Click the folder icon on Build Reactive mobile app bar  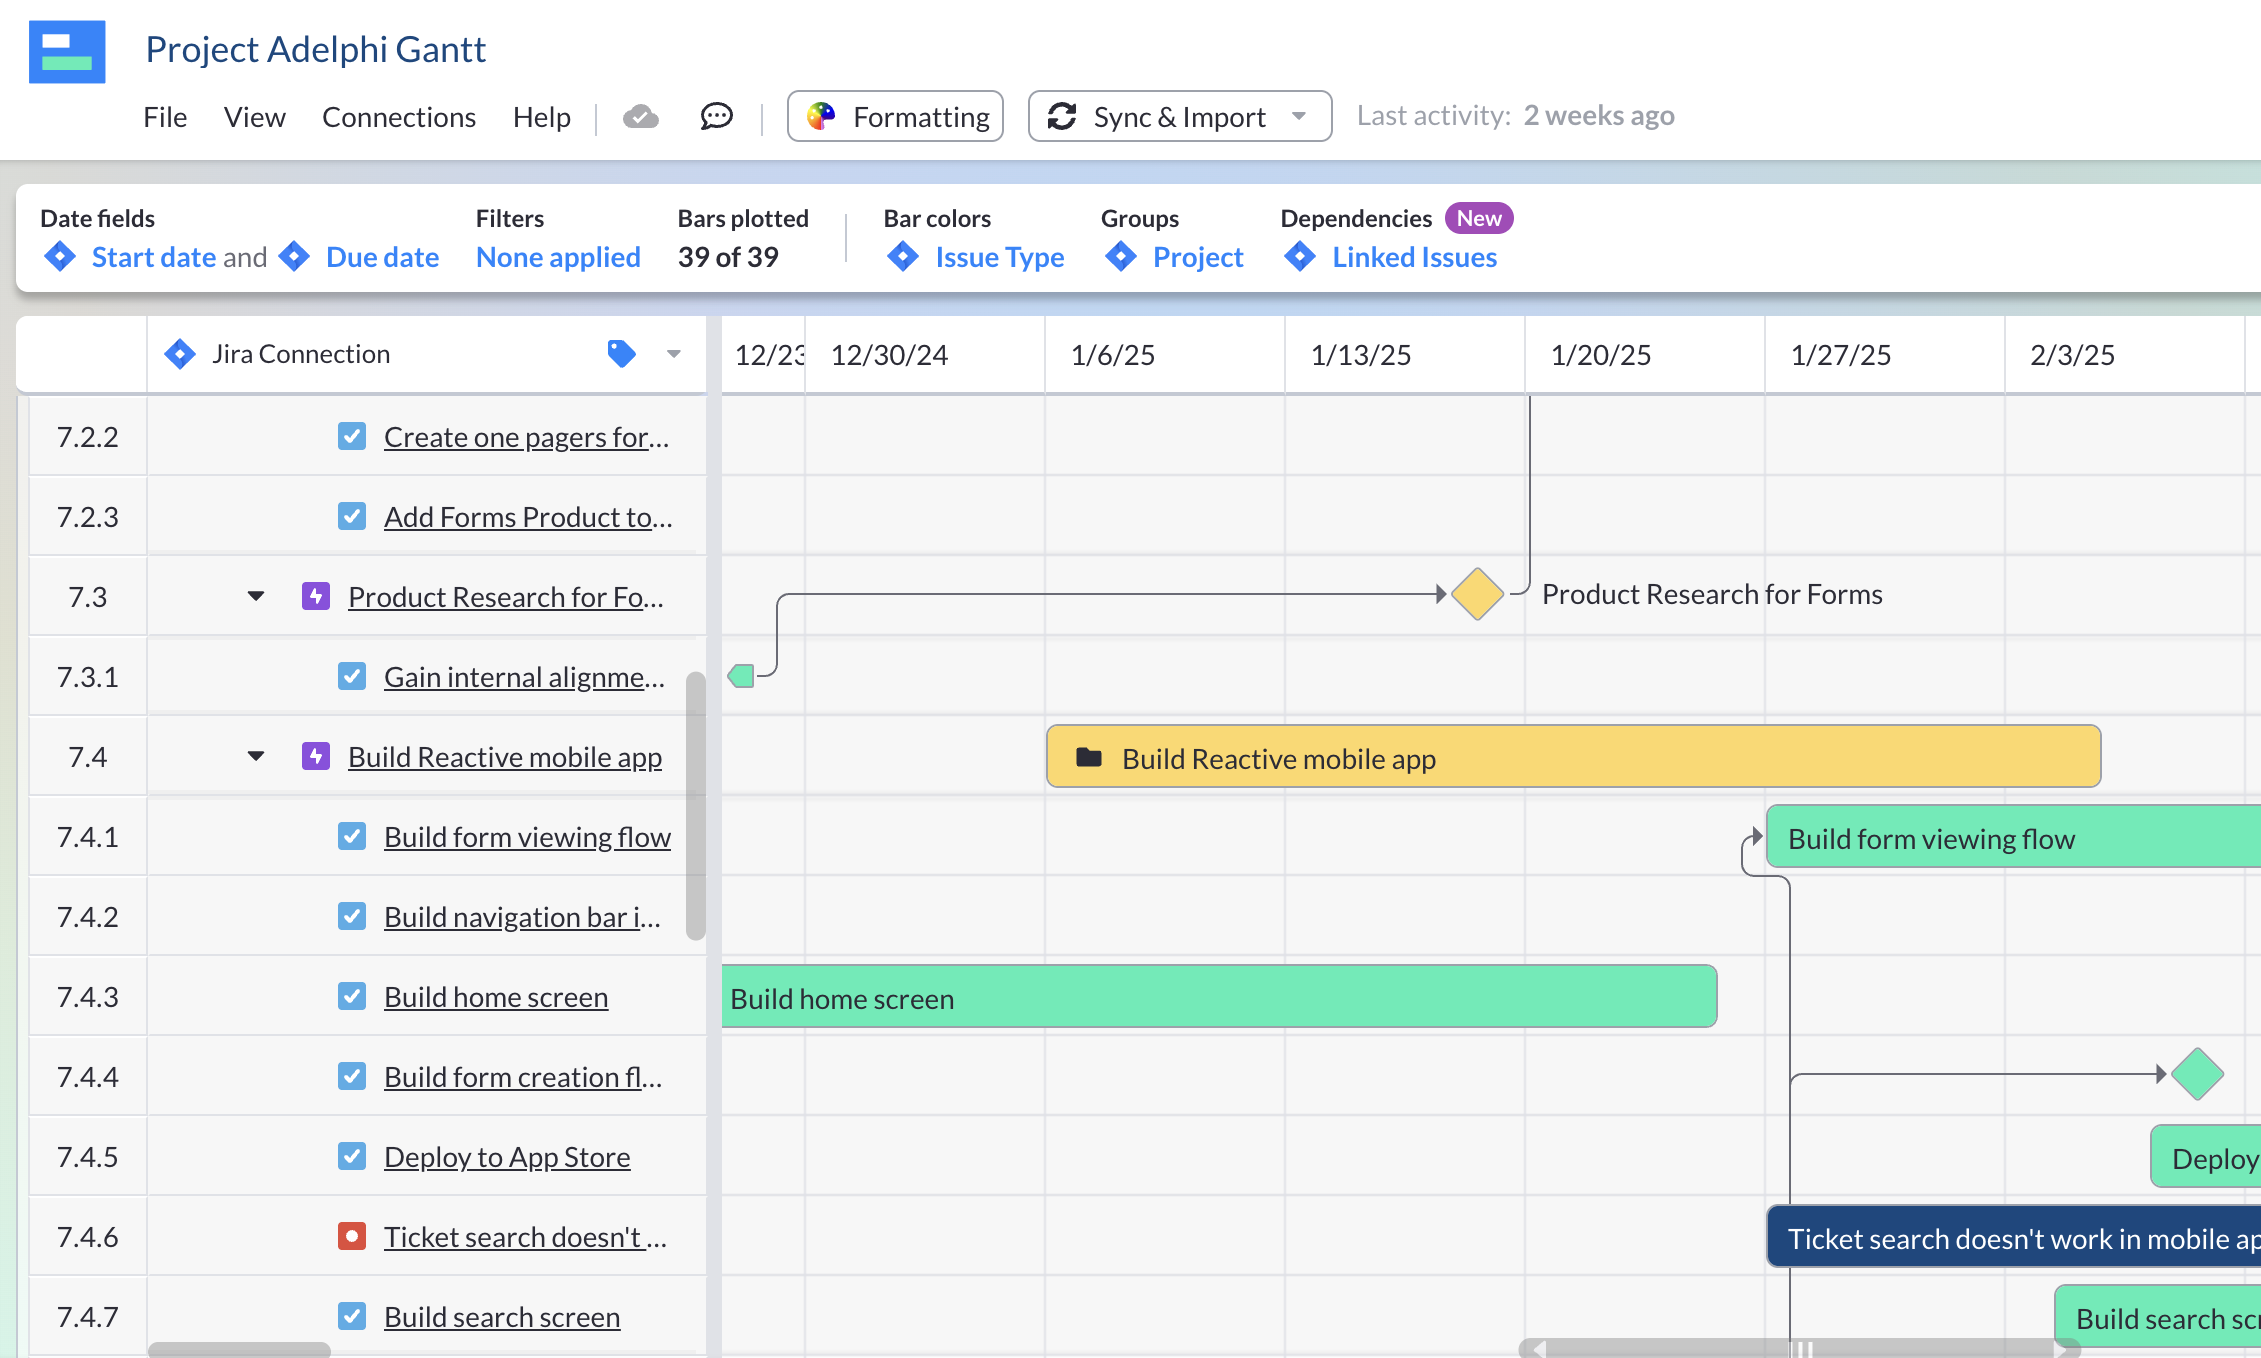(x=1087, y=758)
